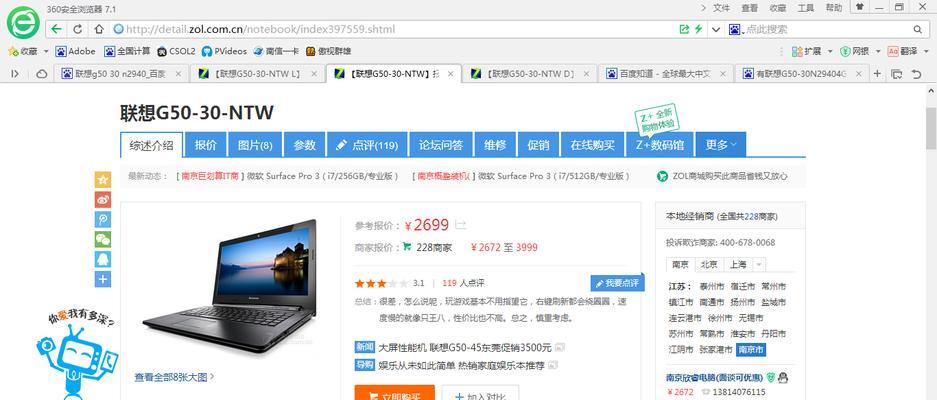The height and width of the screenshot is (400, 937).
Task: Share to WeChat with green icon
Action: click(103, 239)
